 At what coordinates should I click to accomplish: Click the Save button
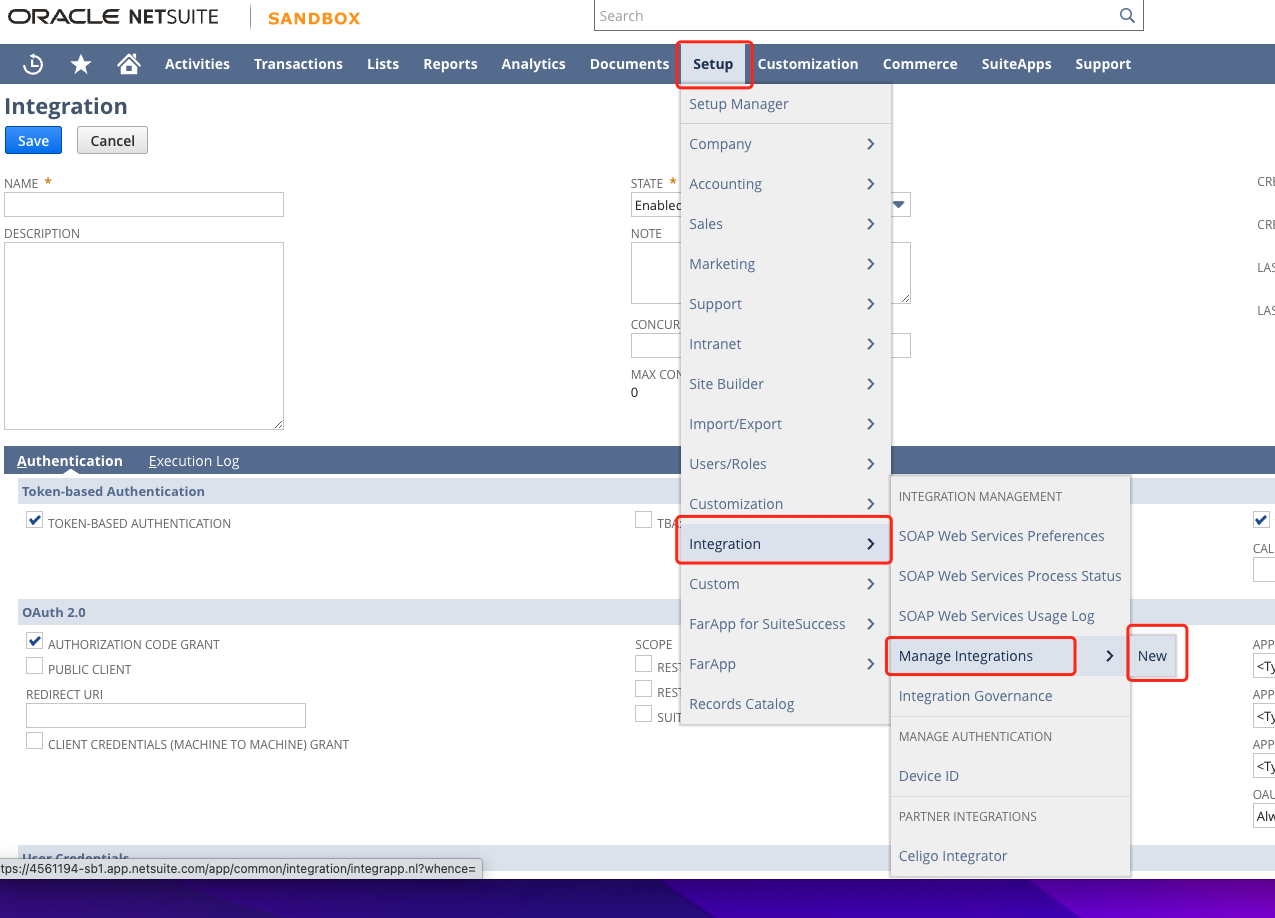(33, 140)
